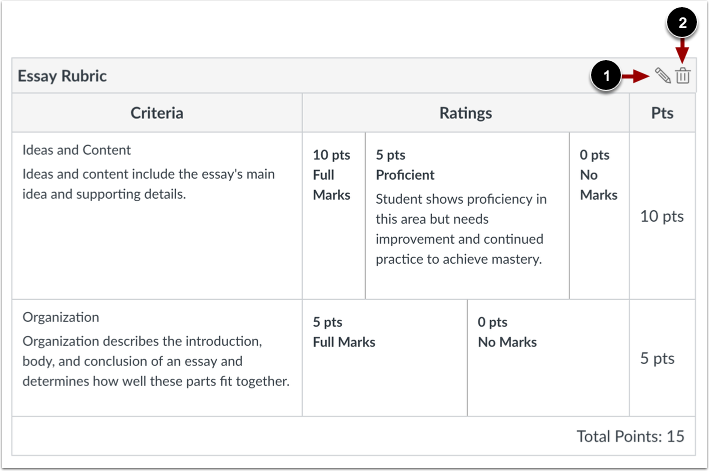Choose the 5 pts Full Marks rating for Organization

point(385,358)
